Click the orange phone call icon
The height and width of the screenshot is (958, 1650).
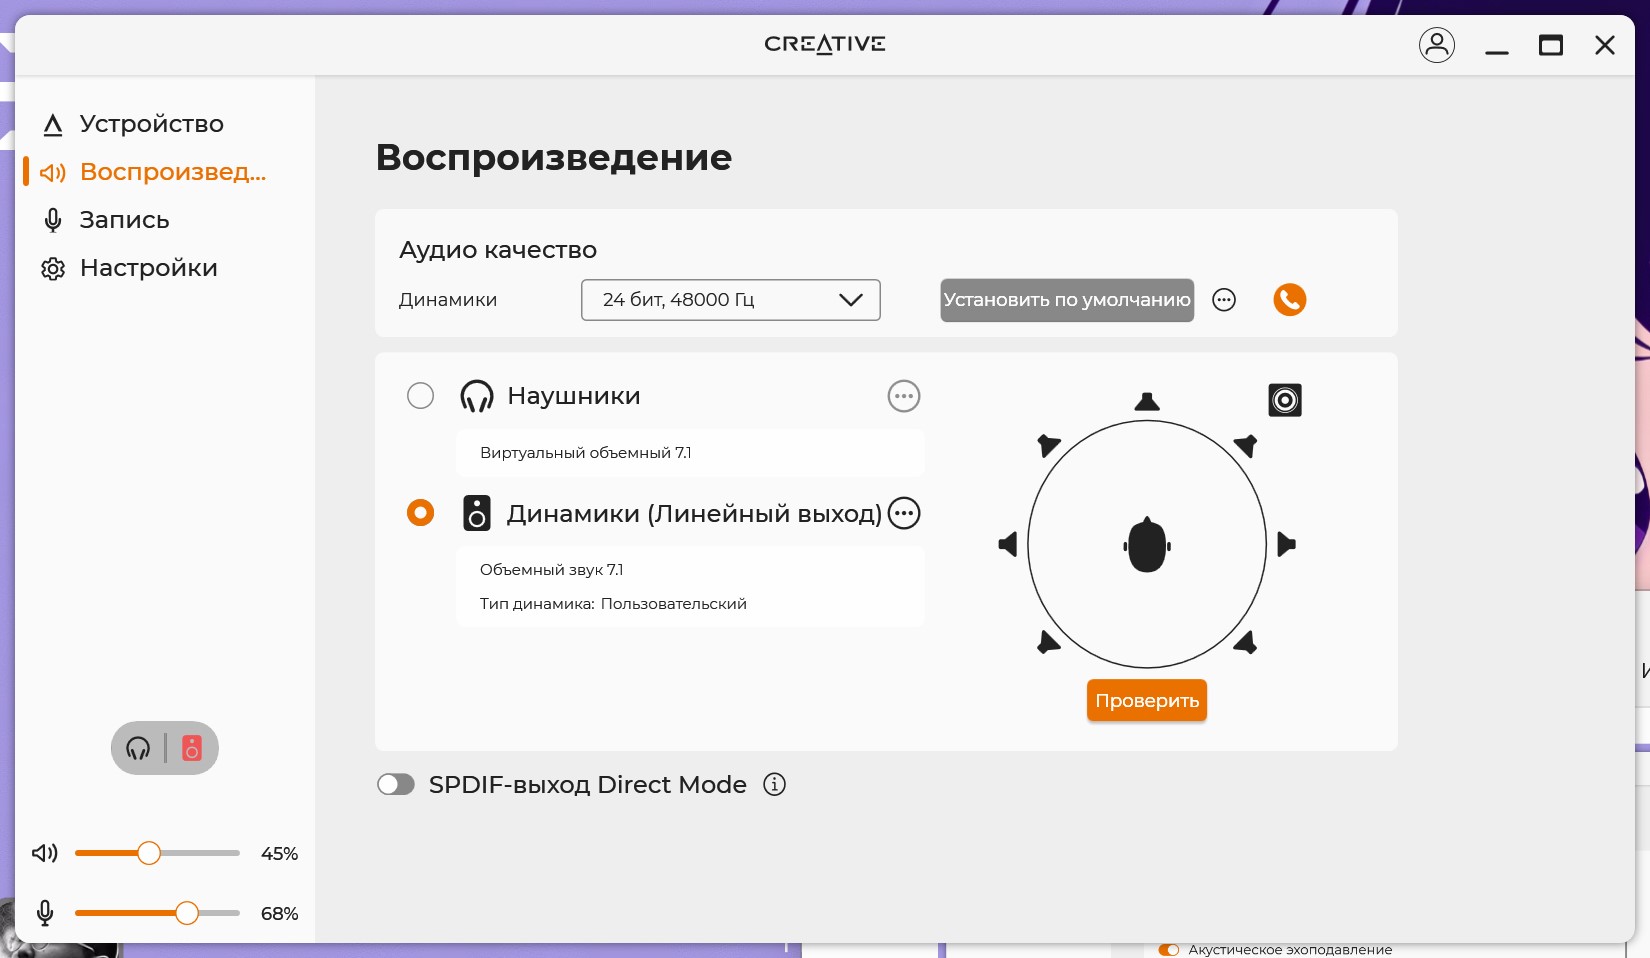tap(1290, 299)
